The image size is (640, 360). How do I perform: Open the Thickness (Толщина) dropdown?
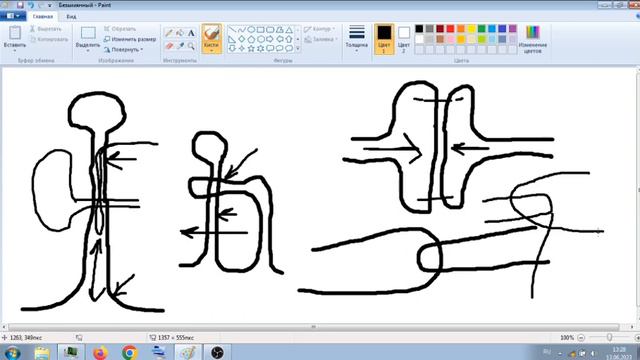point(356,39)
